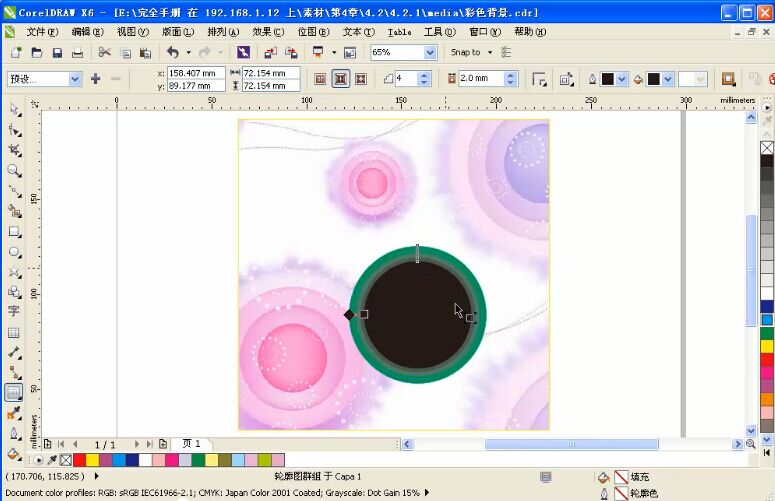Viewport: 775px width, 501px height.
Task: Toggle To Center contour mode
Action: (x=320, y=79)
